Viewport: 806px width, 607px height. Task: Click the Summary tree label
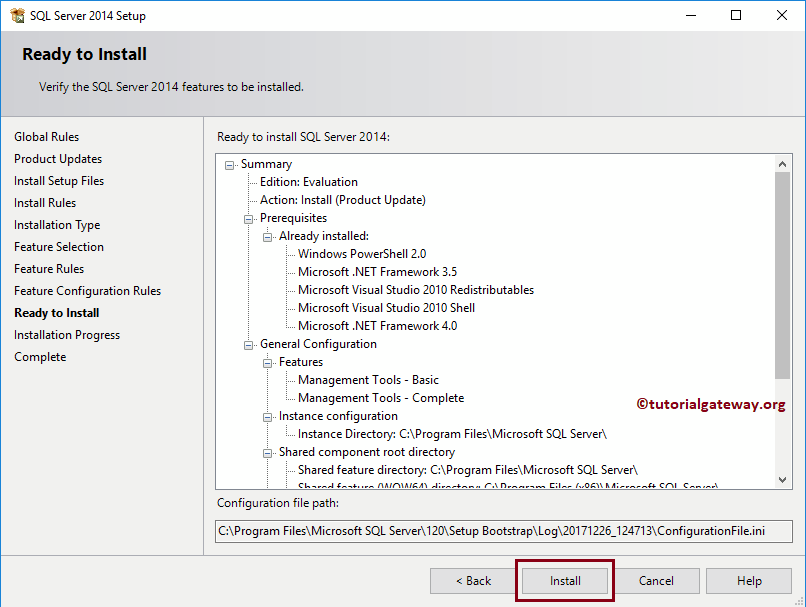pos(266,164)
